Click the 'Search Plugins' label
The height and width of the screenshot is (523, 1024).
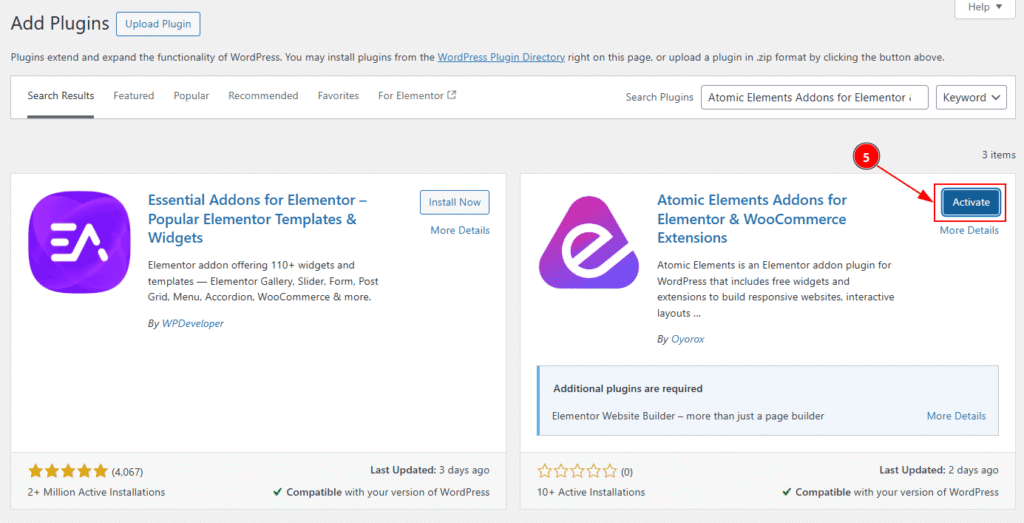(660, 97)
